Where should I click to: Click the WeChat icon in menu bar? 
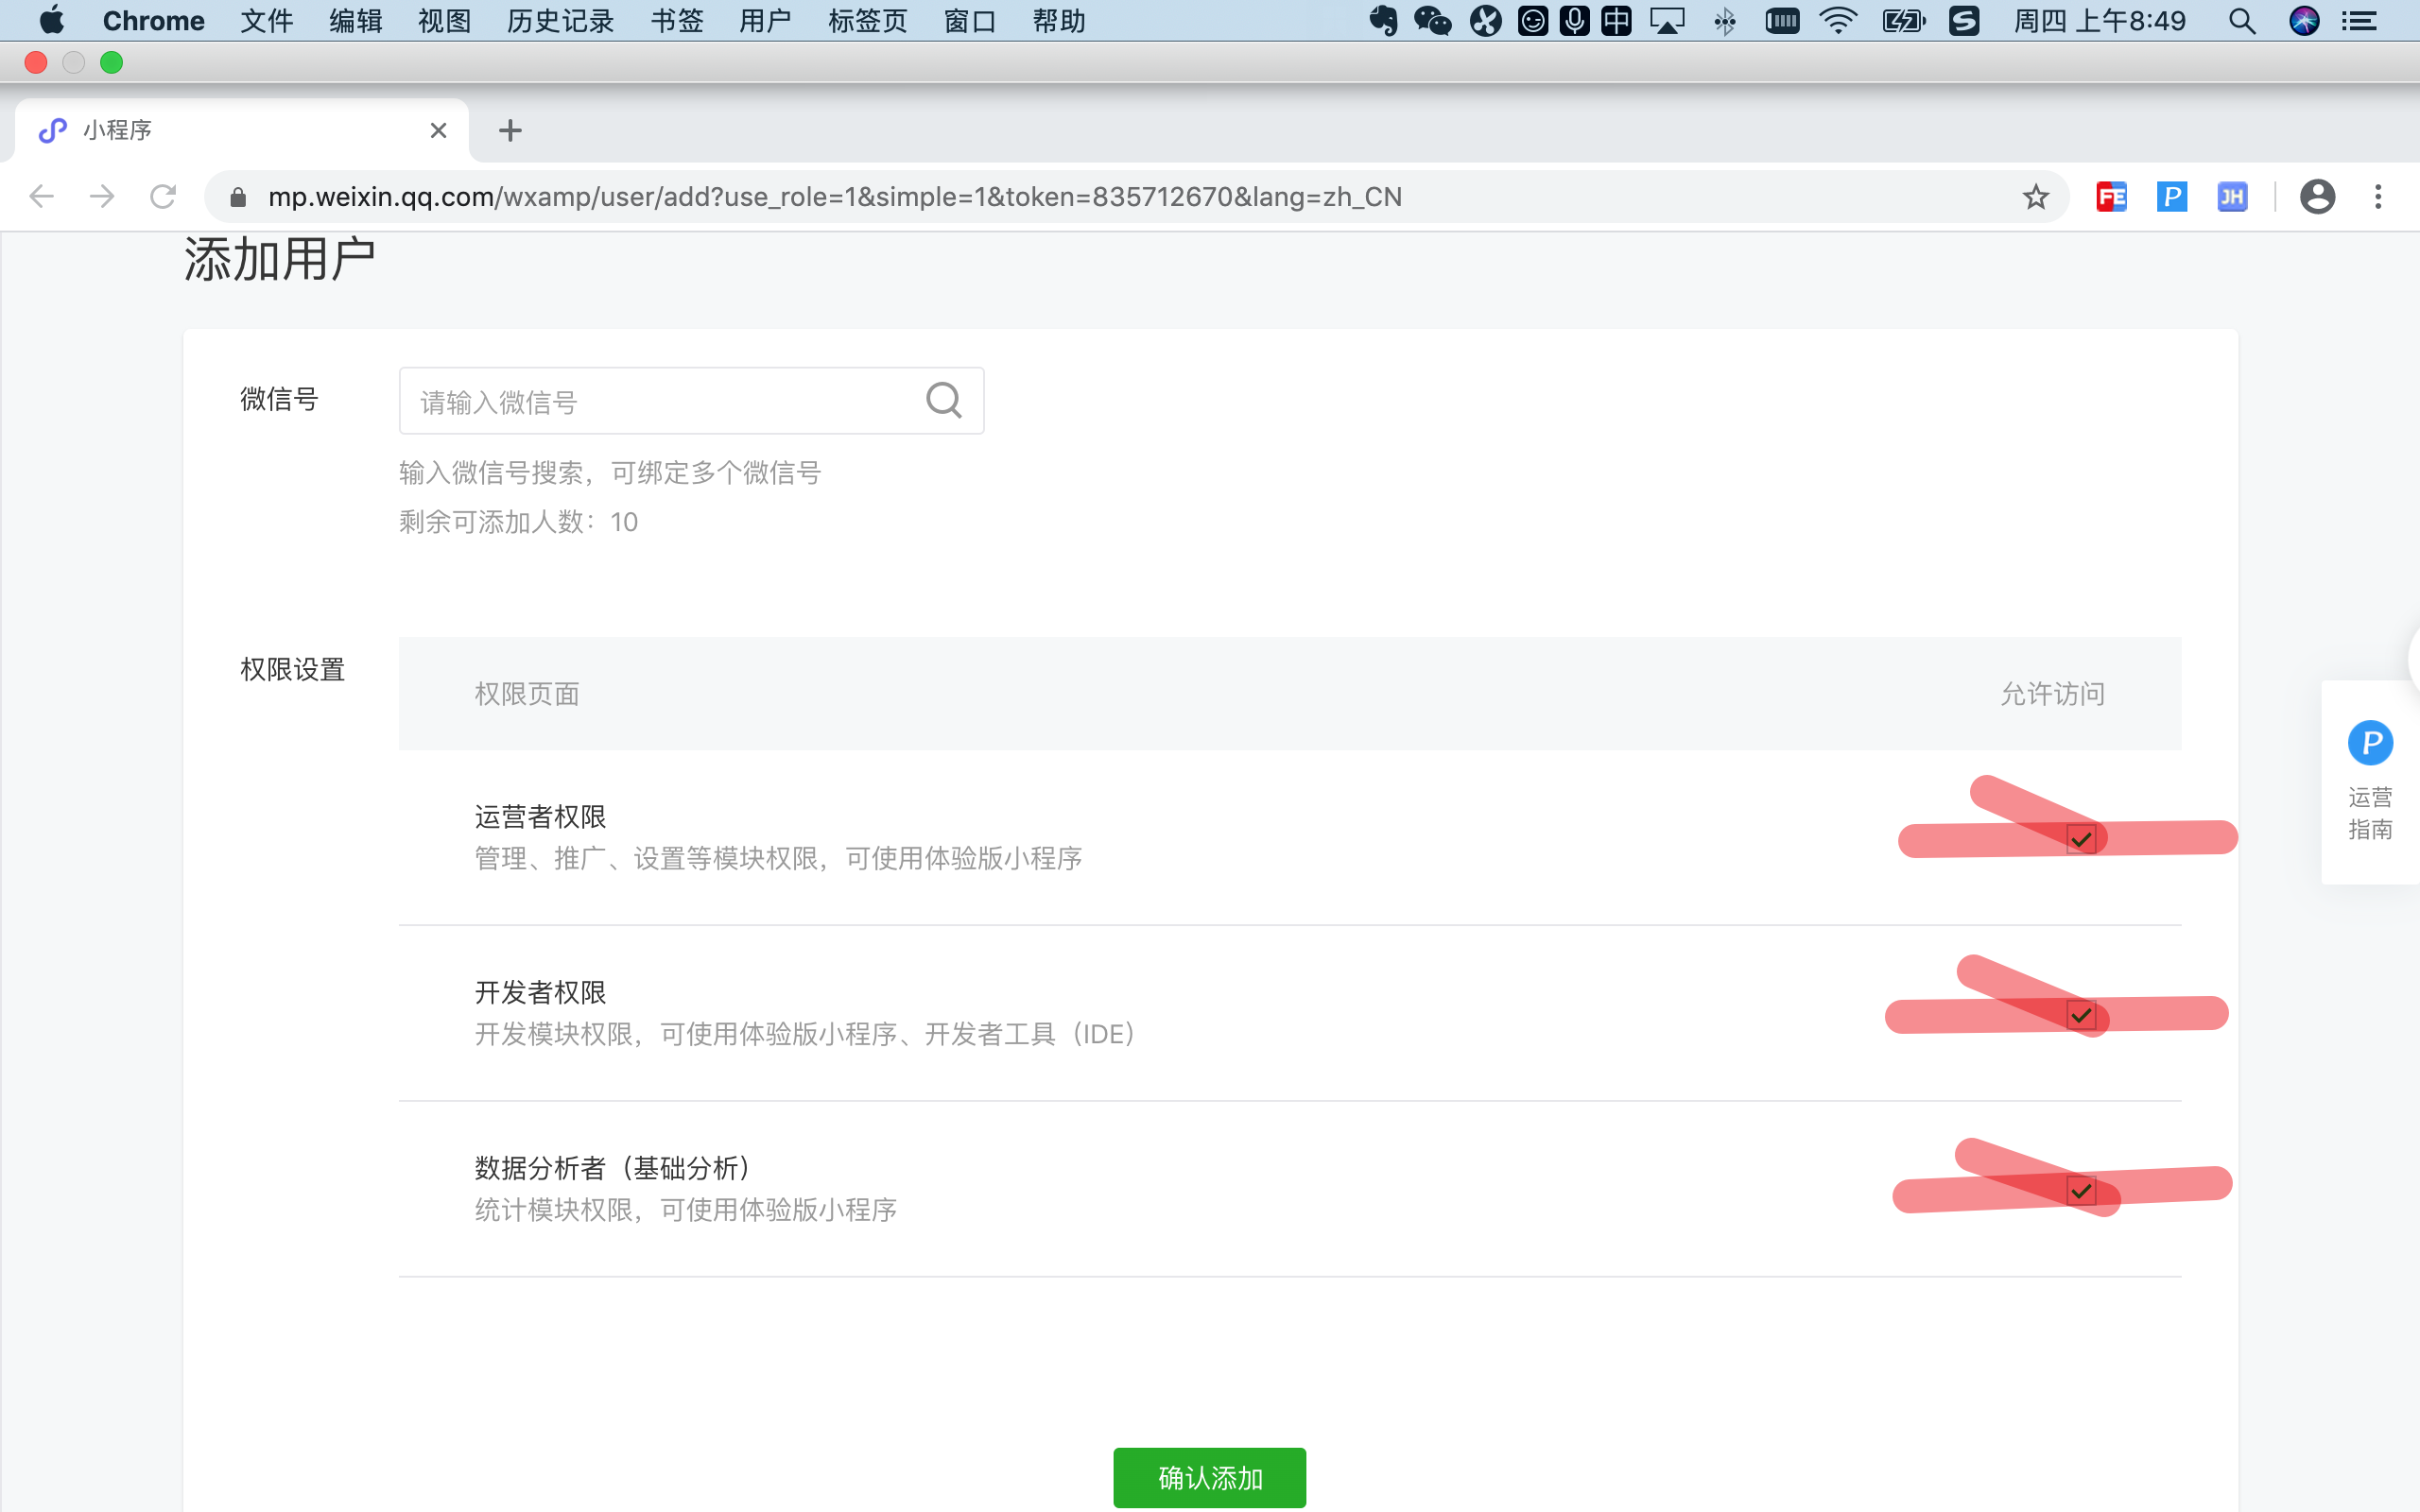point(1432,21)
